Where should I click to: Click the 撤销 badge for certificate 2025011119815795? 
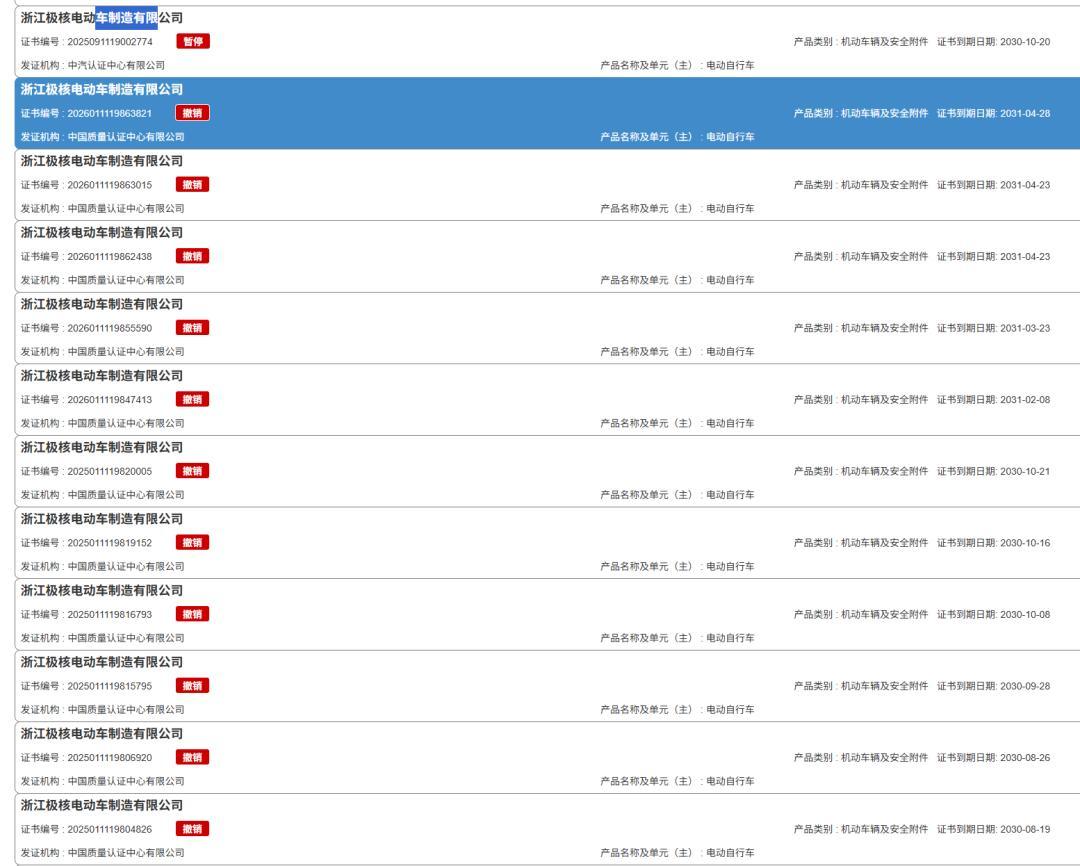click(192, 686)
